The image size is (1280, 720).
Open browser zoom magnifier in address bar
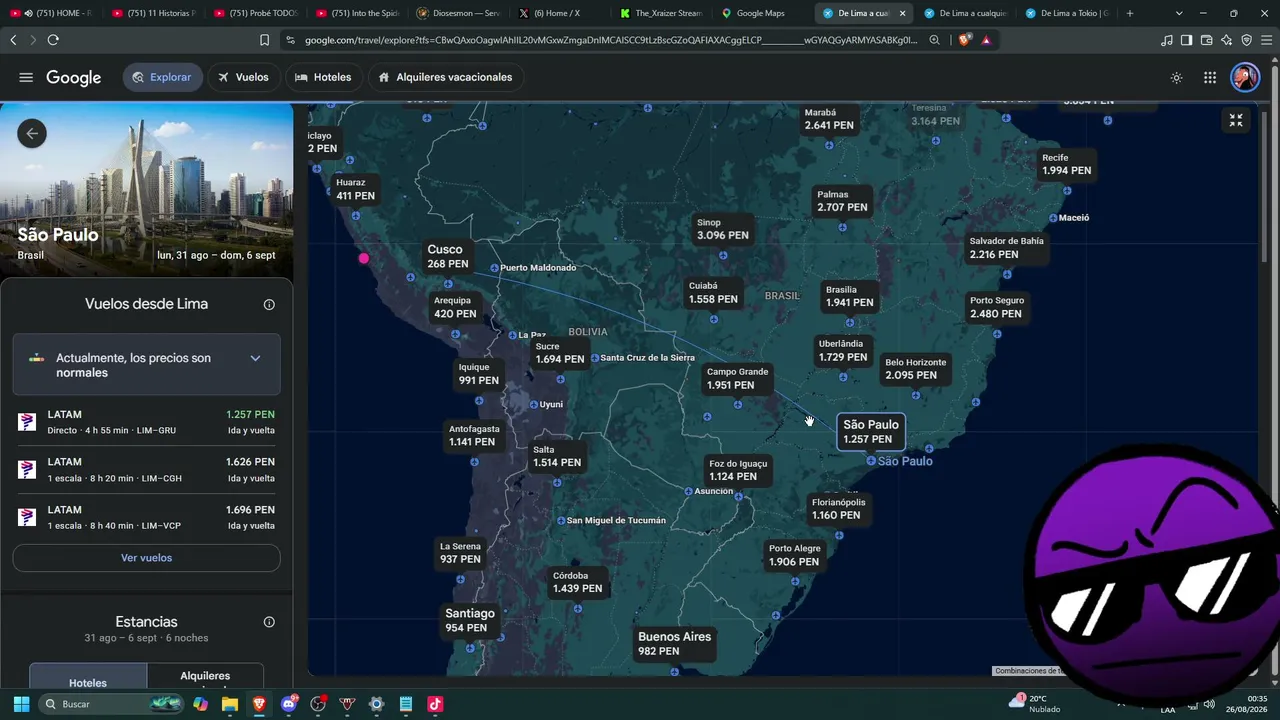click(934, 40)
